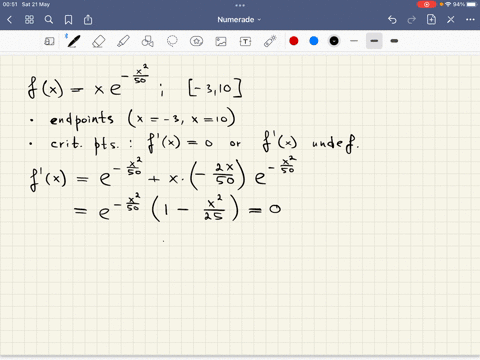The height and width of the screenshot is (360, 480).
Task: Tap the handwritten word "endpoints"
Action: 82,120
